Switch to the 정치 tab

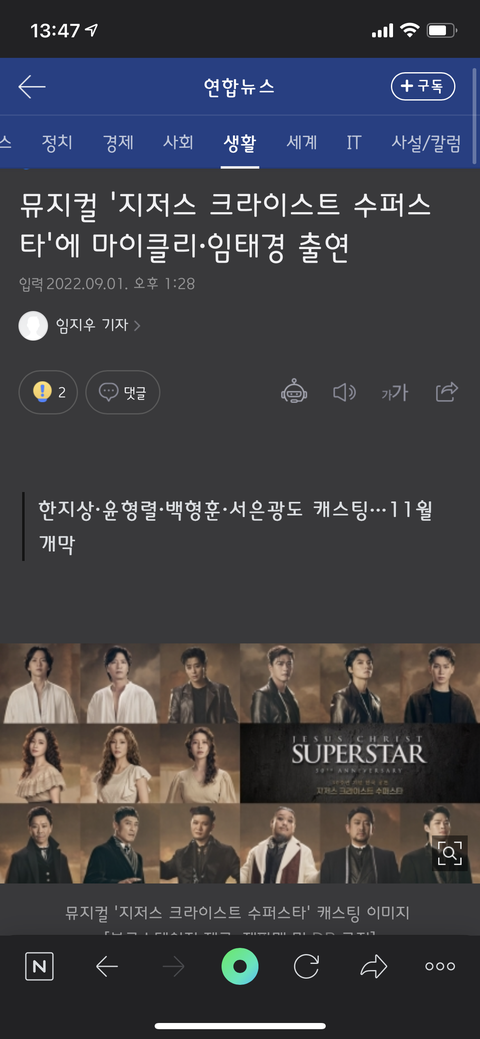pyautogui.click(x=57, y=142)
